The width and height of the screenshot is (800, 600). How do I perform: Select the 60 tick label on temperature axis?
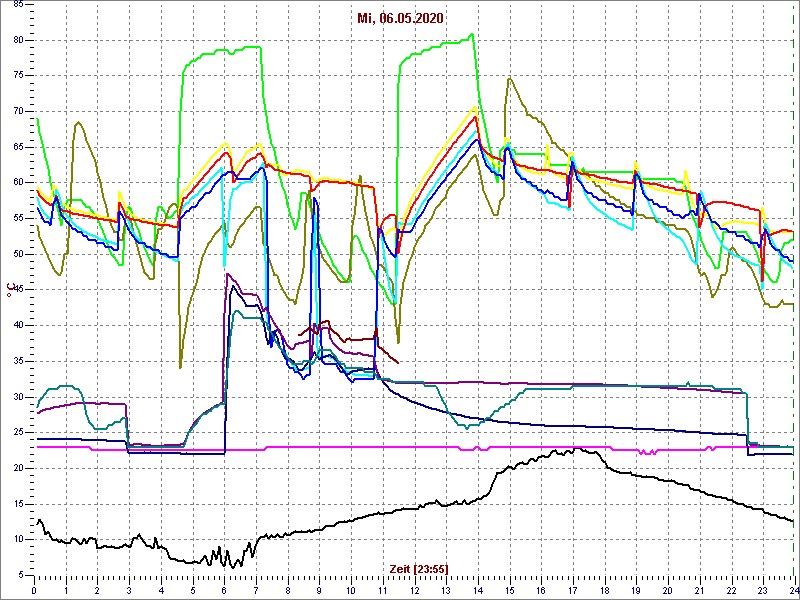[17, 183]
